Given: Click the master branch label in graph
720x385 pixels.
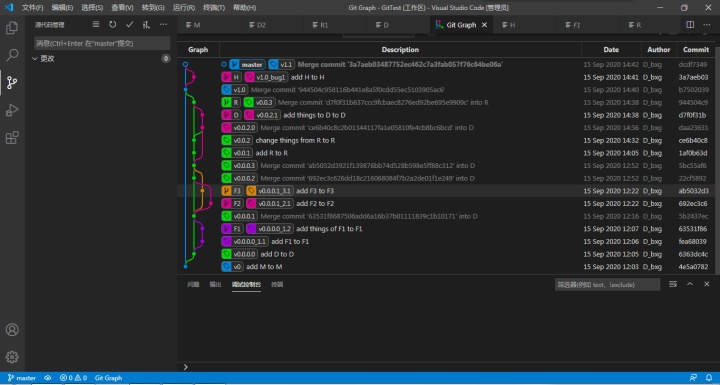Looking at the screenshot, I should (x=248, y=65).
